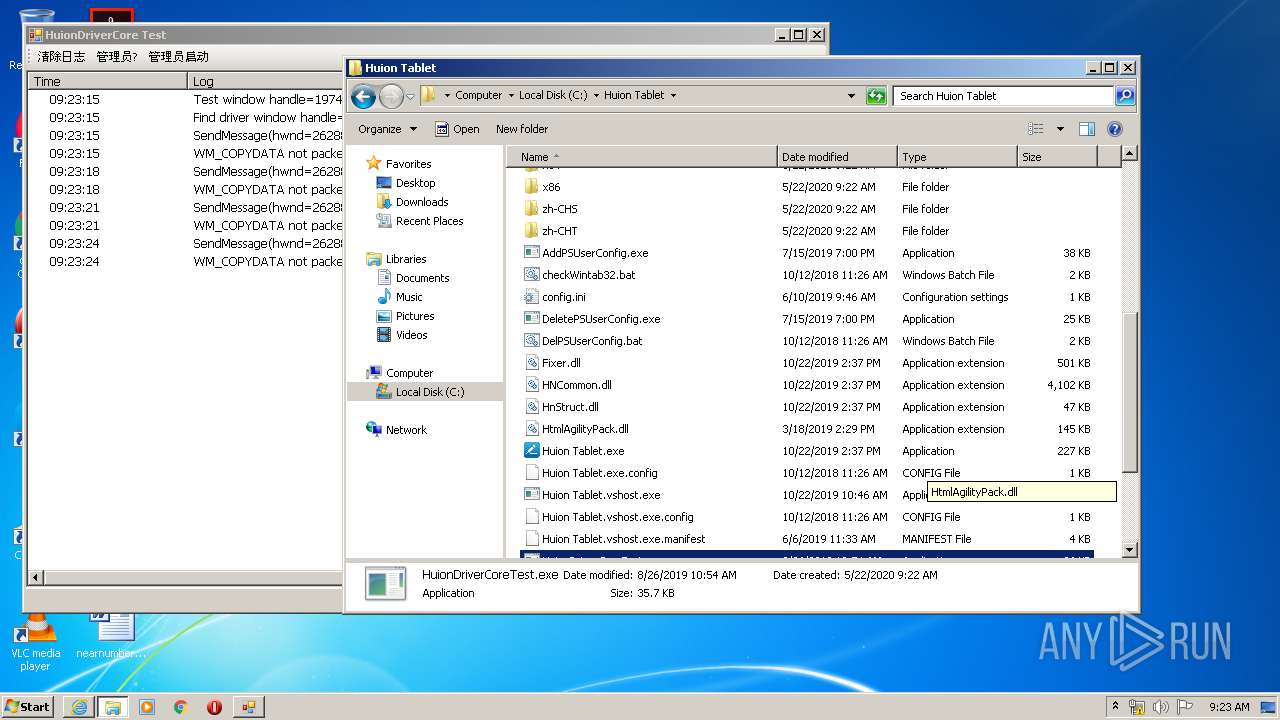The height and width of the screenshot is (720, 1280).
Task: Select AddPSUserConfig.exe file icon
Action: pos(532,253)
